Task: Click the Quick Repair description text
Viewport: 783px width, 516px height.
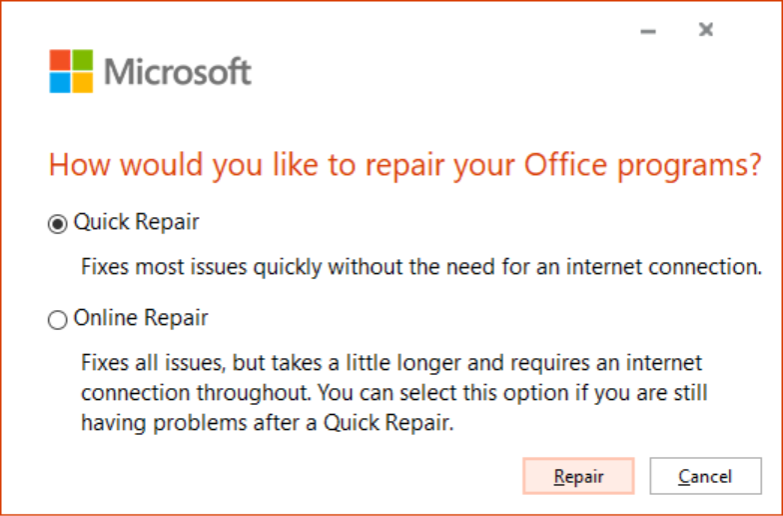Action: click(x=420, y=267)
